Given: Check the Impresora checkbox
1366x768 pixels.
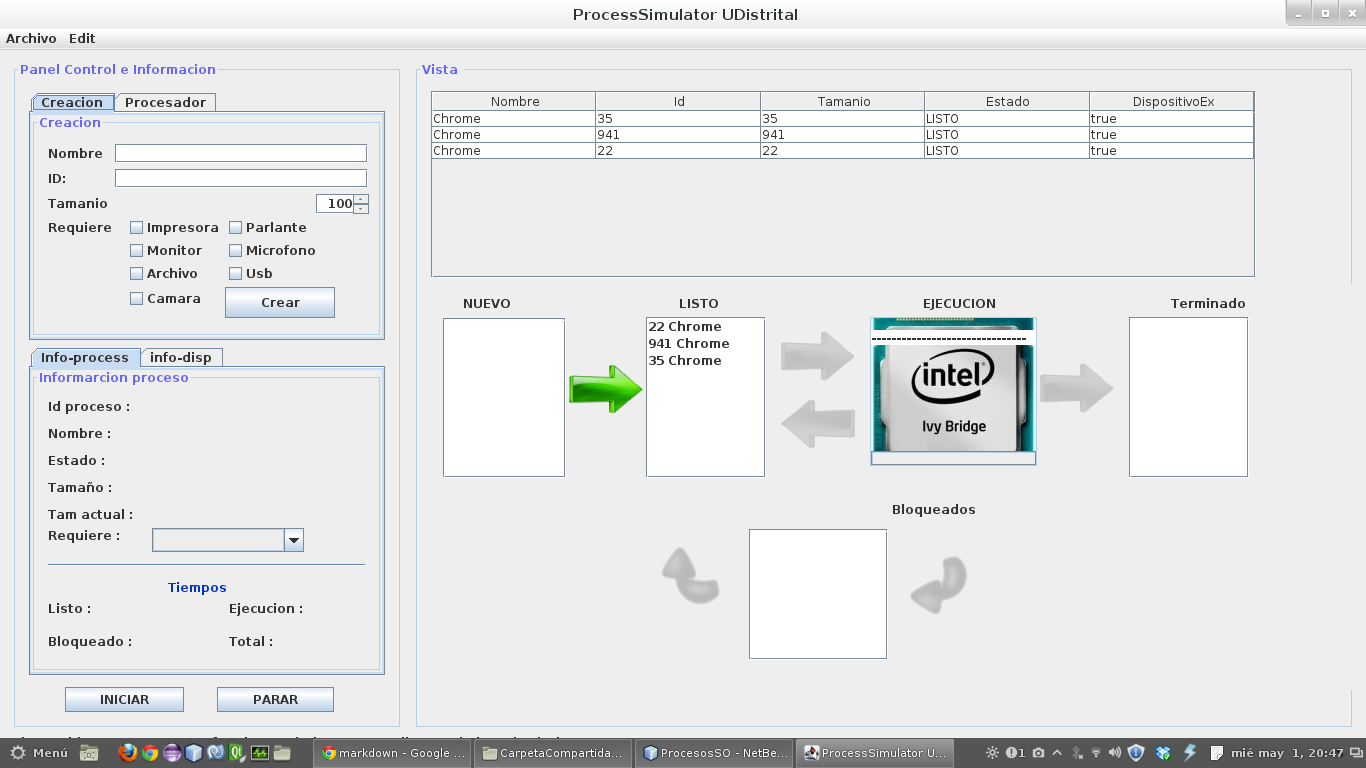Looking at the screenshot, I should [x=137, y=228].
